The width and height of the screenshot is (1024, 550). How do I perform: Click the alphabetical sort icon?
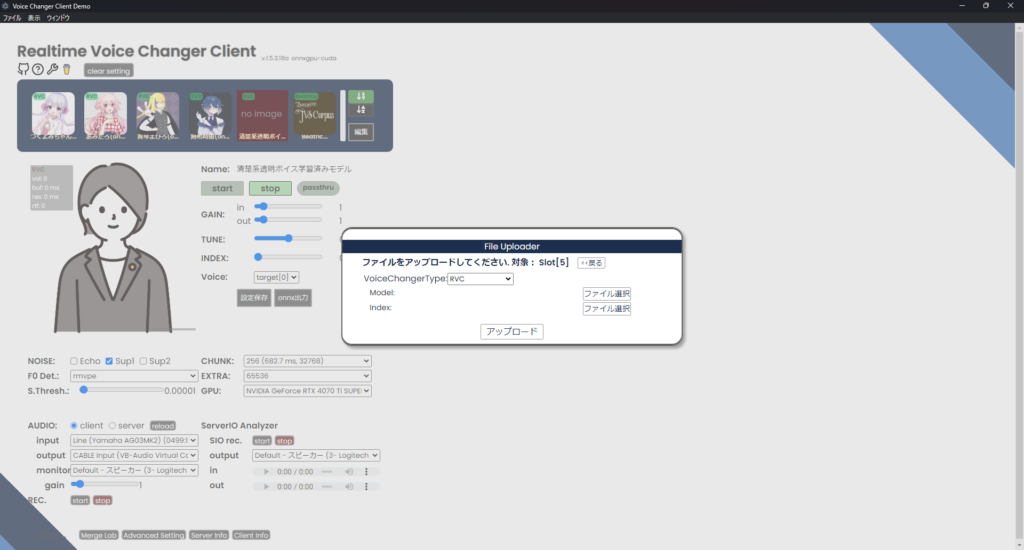tap(360, 110)
